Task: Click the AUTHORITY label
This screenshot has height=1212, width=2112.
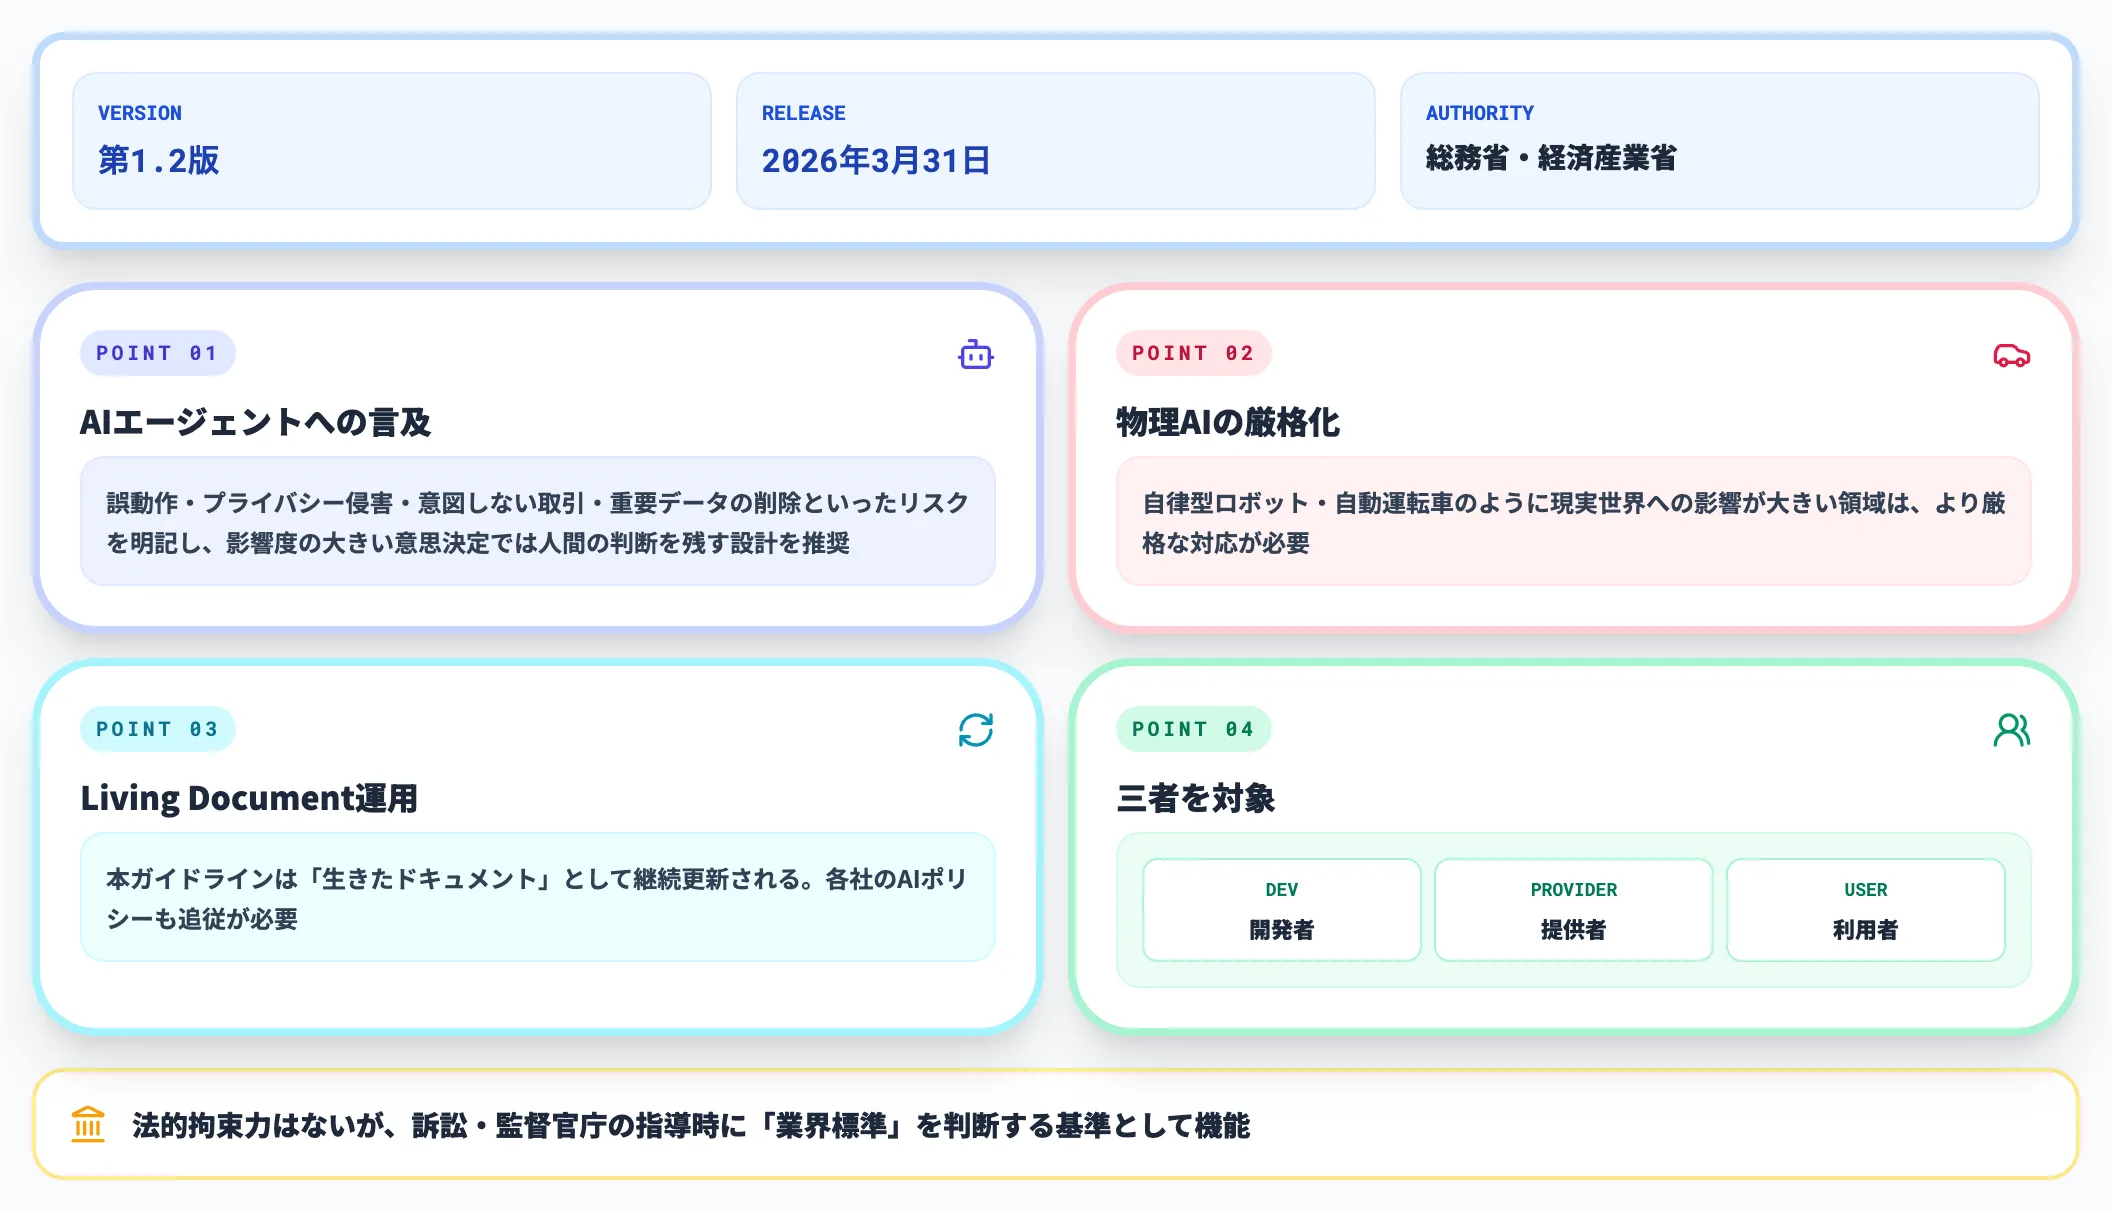Action: [1479, 113]
